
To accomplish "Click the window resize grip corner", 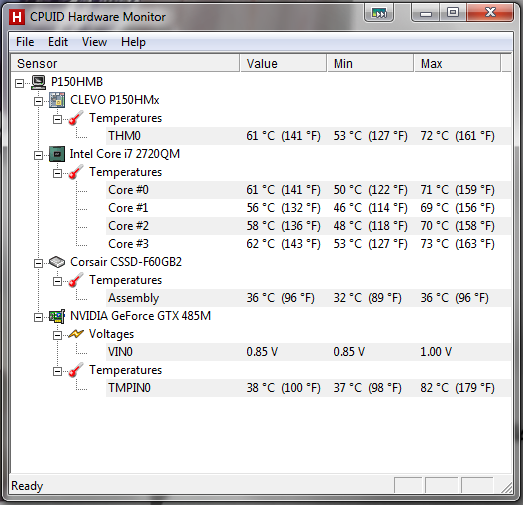I will [507, 487].
